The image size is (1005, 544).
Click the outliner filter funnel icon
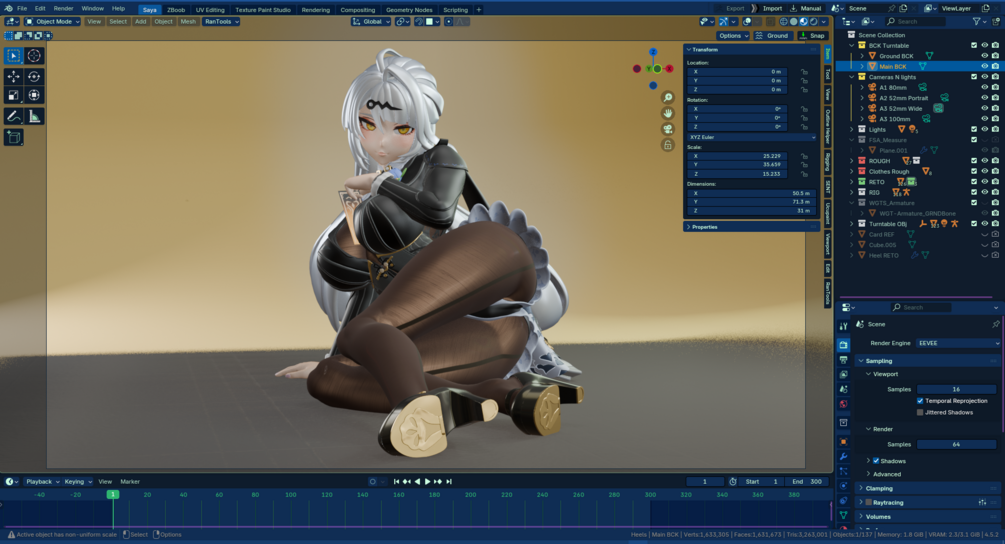pos(976,22)
